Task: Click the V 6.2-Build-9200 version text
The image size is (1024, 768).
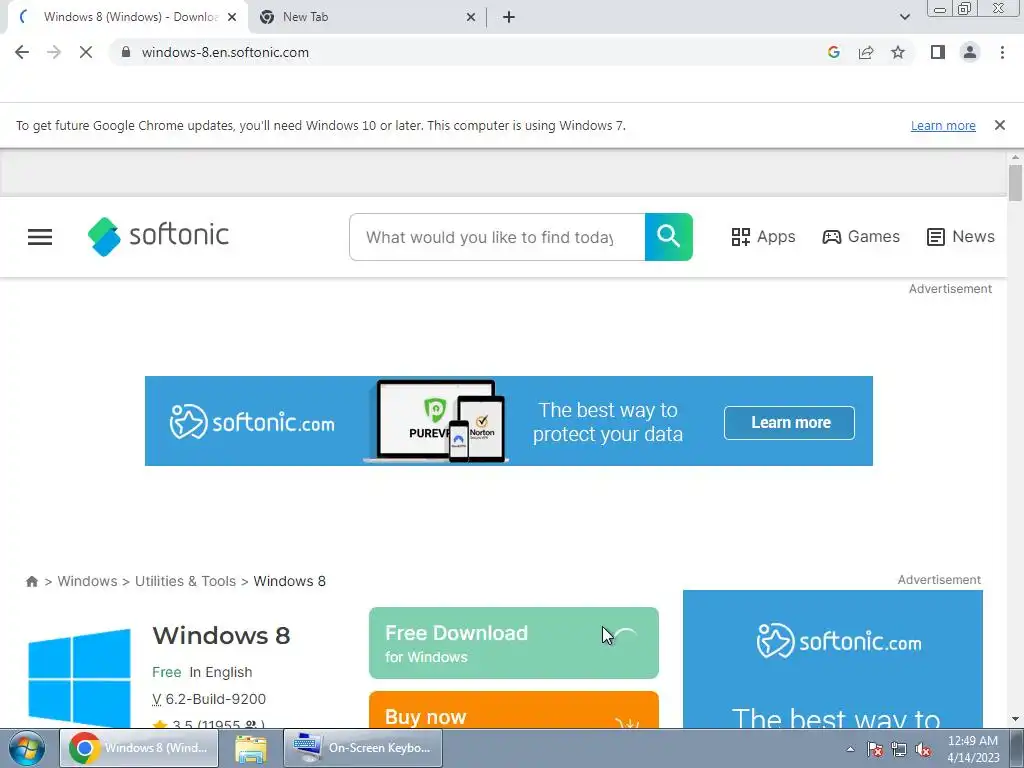Action: point(209,699)
